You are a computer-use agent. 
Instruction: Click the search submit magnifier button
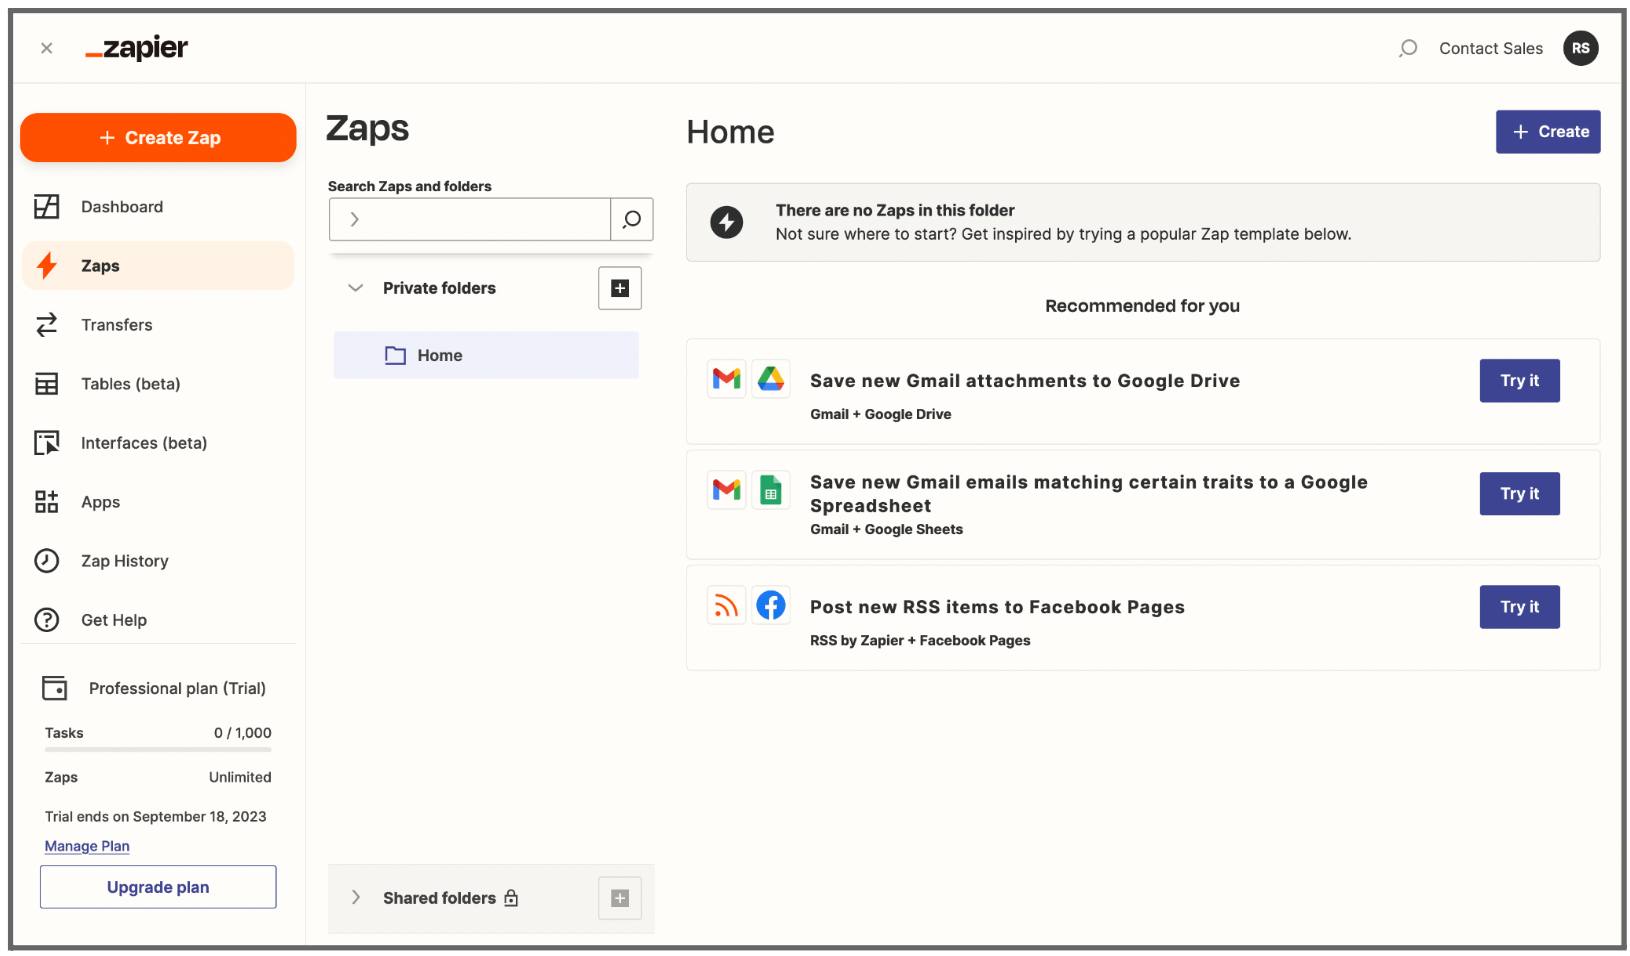632,219
